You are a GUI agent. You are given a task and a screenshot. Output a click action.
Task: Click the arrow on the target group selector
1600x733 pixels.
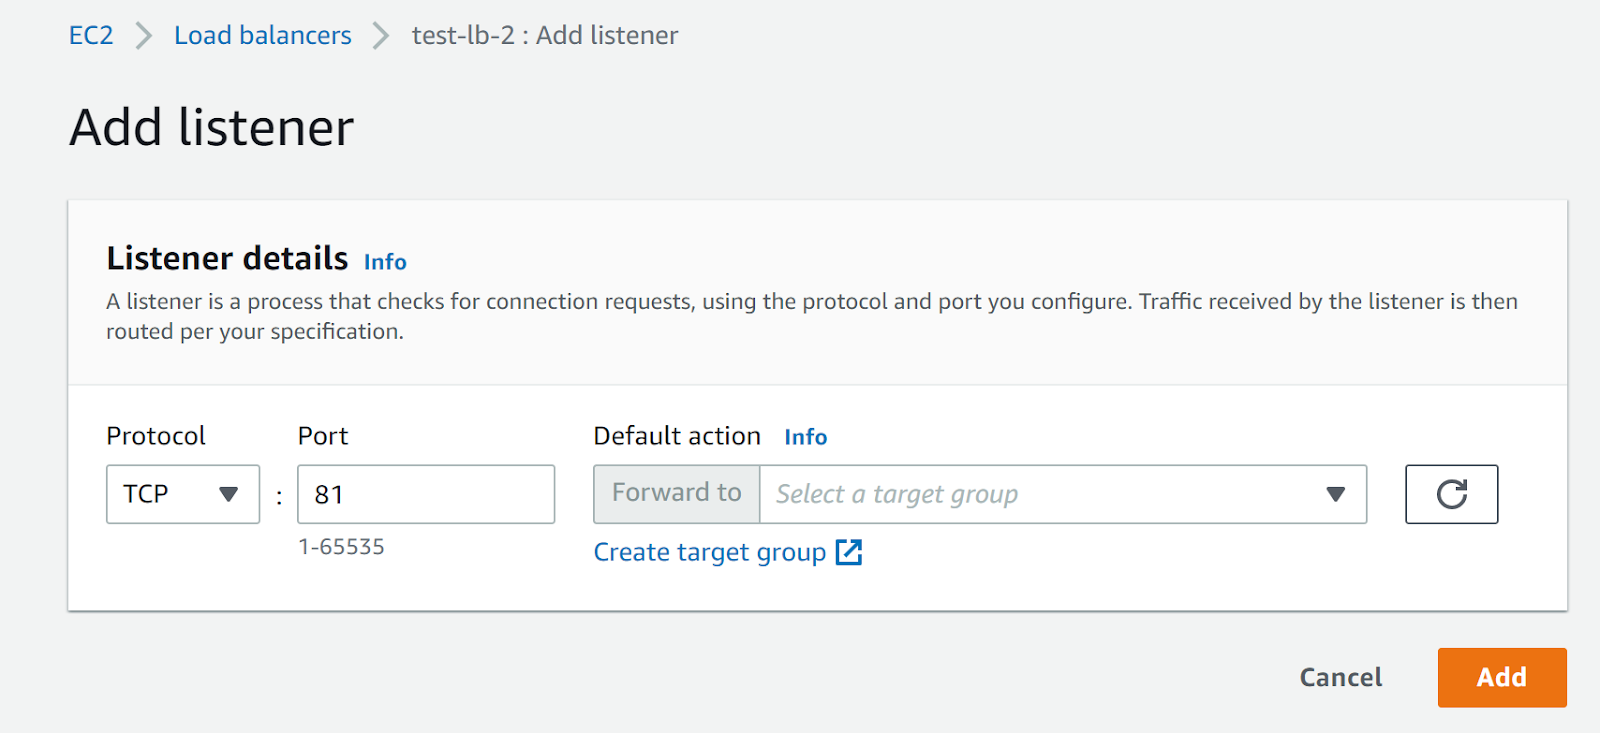coord(1335,494)
